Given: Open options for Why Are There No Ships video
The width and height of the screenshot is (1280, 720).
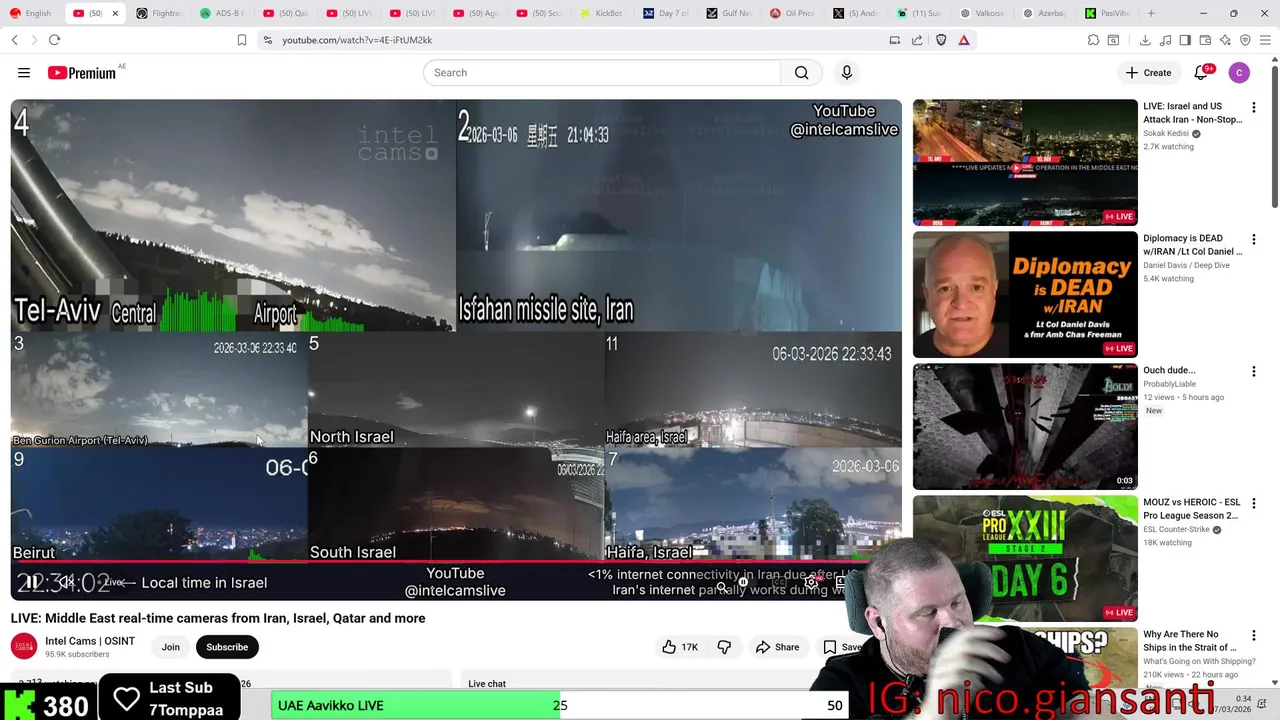Looking at the screenshot, I should point(1253,636).
